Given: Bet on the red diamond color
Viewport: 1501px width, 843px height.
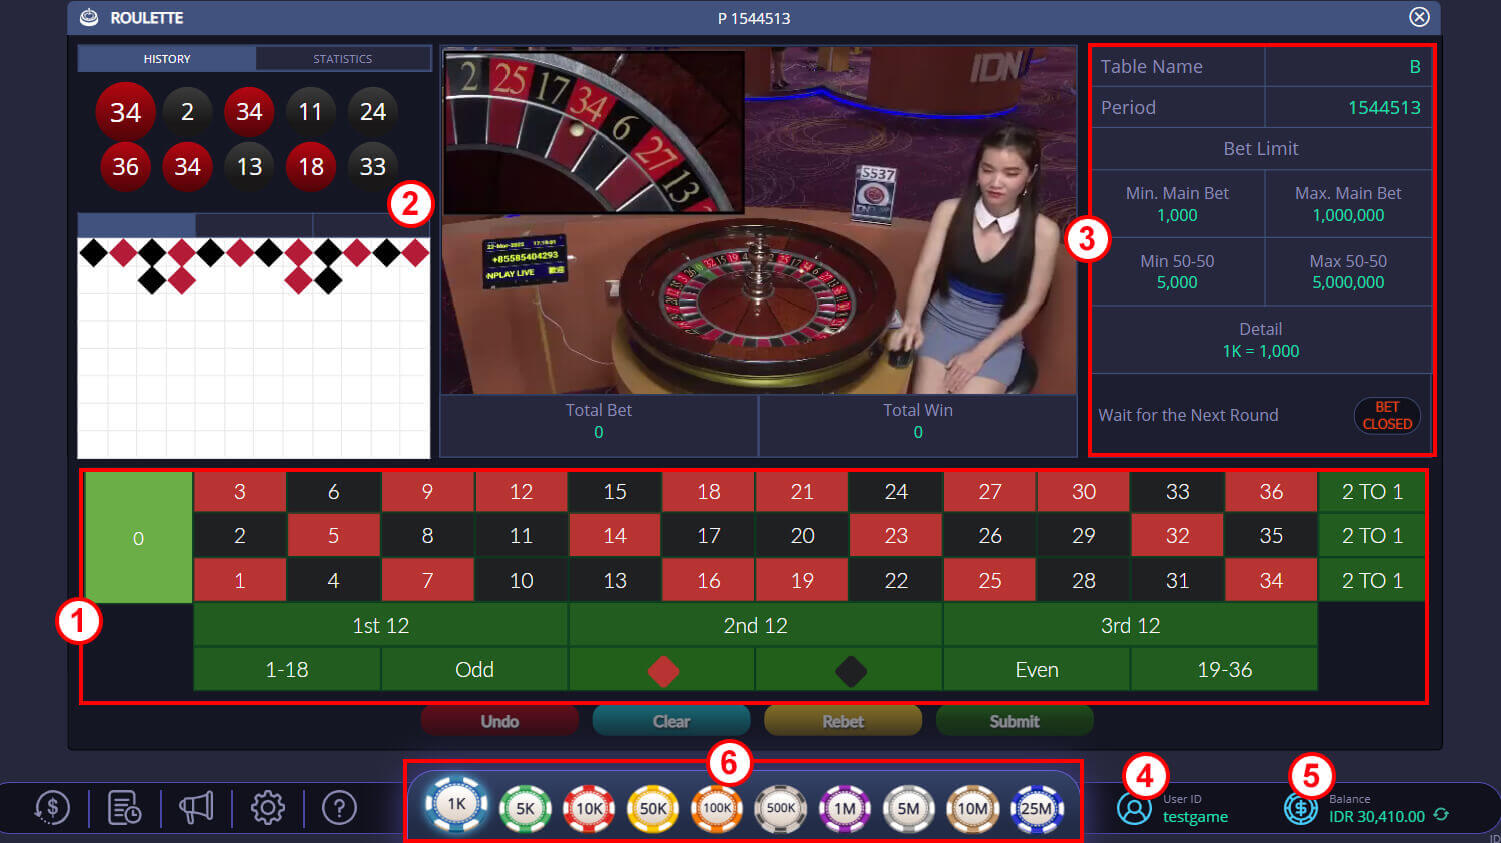Looking at the screenshot, I should click(x=662, y=670).
